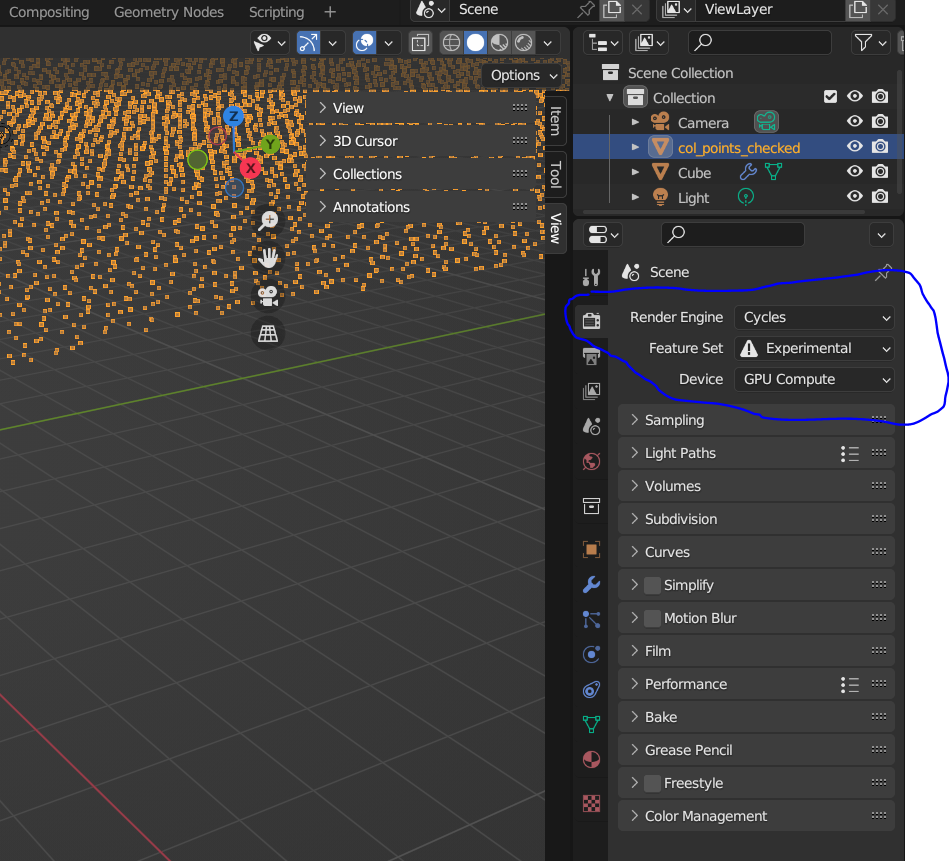Open the Texture properties checker tab
This screenshot has width=949, height=861.
pyautogui.click(x=591, y=803)
